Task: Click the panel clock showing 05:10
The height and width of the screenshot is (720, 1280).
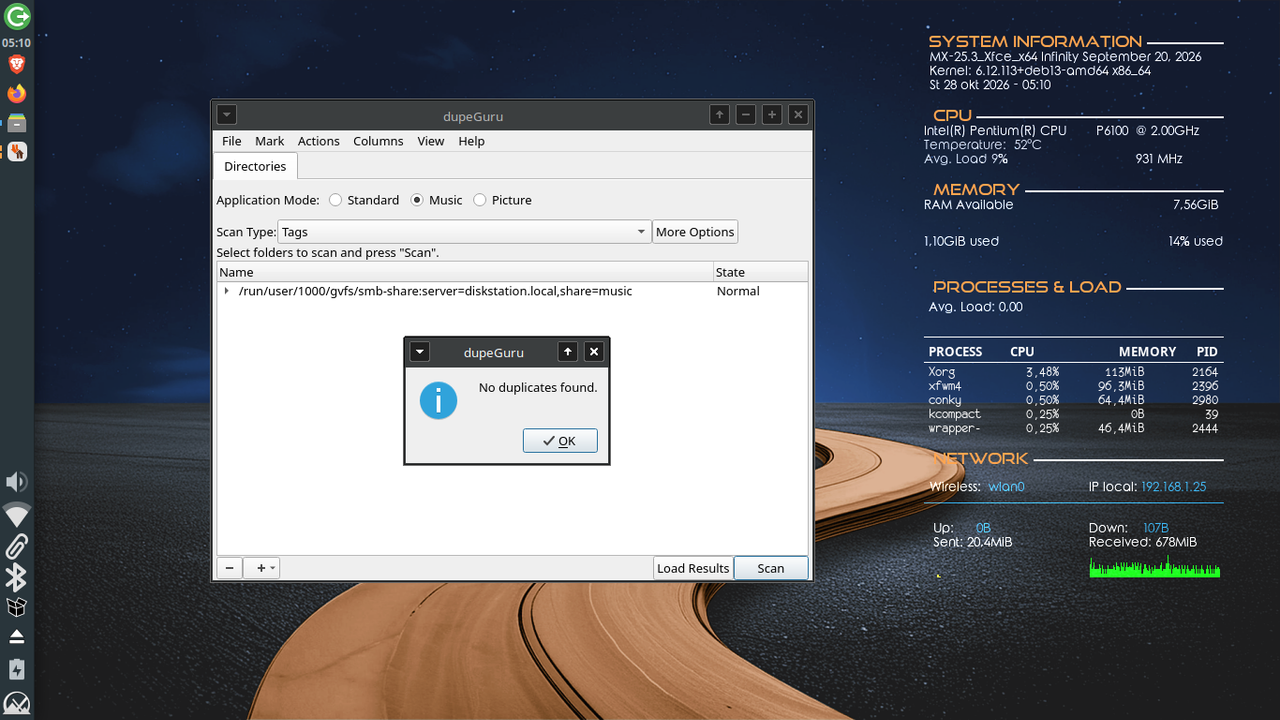Action: [x=16, y=43]
